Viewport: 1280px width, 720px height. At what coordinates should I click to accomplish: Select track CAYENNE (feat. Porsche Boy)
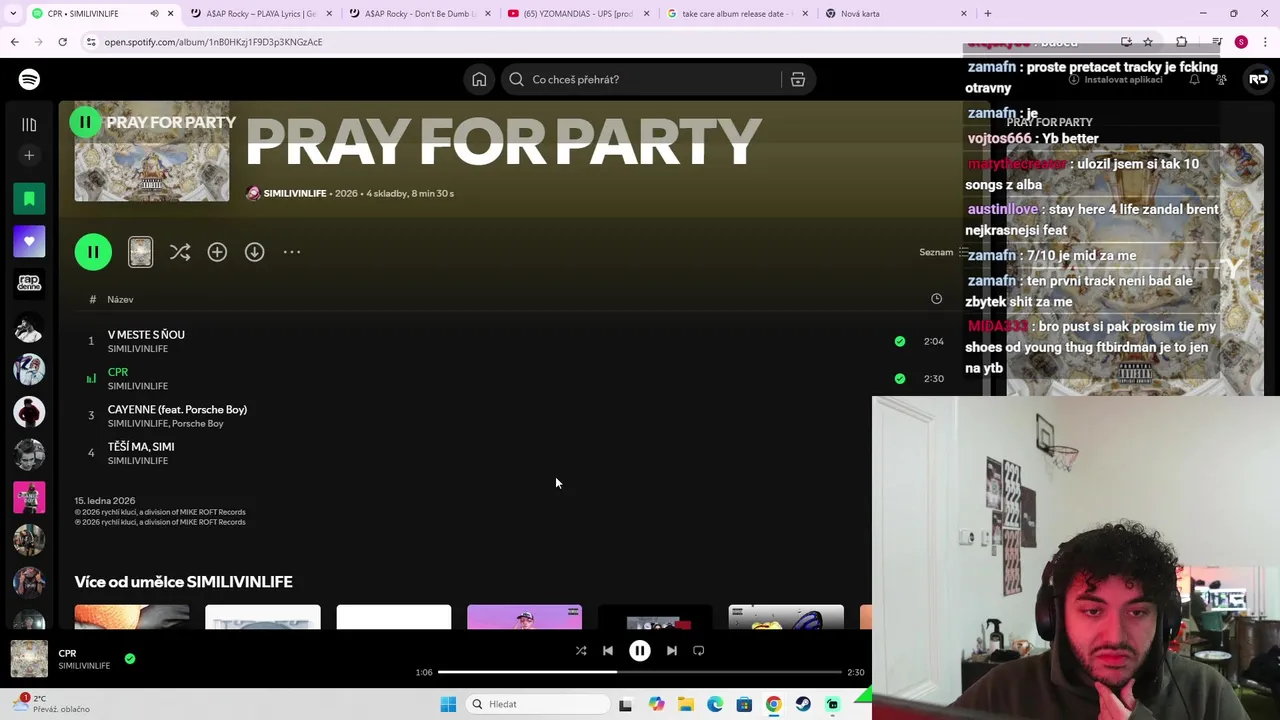coord(177,410)
